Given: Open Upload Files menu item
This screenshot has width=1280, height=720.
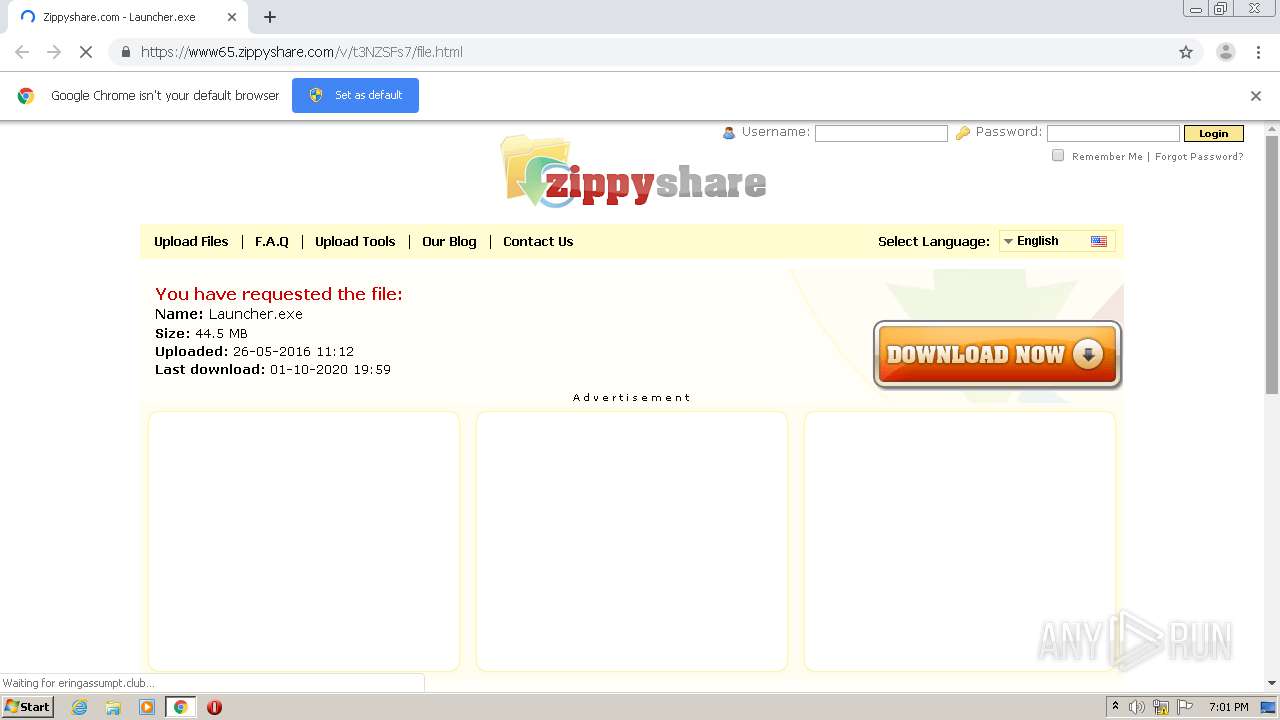Looking at the screenshot, I should click(x=191, y=241).
